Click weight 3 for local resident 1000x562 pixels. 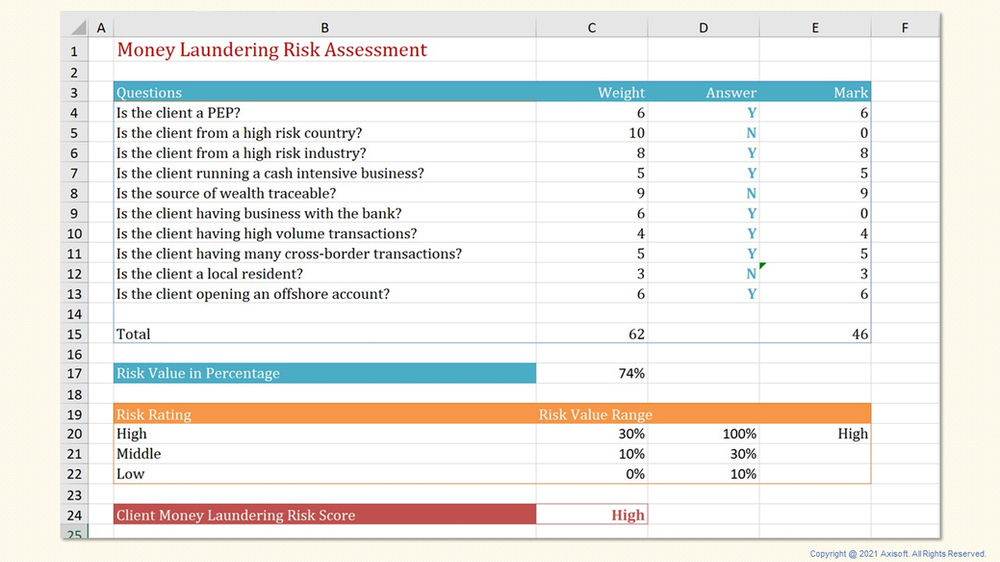pos(592,274)
